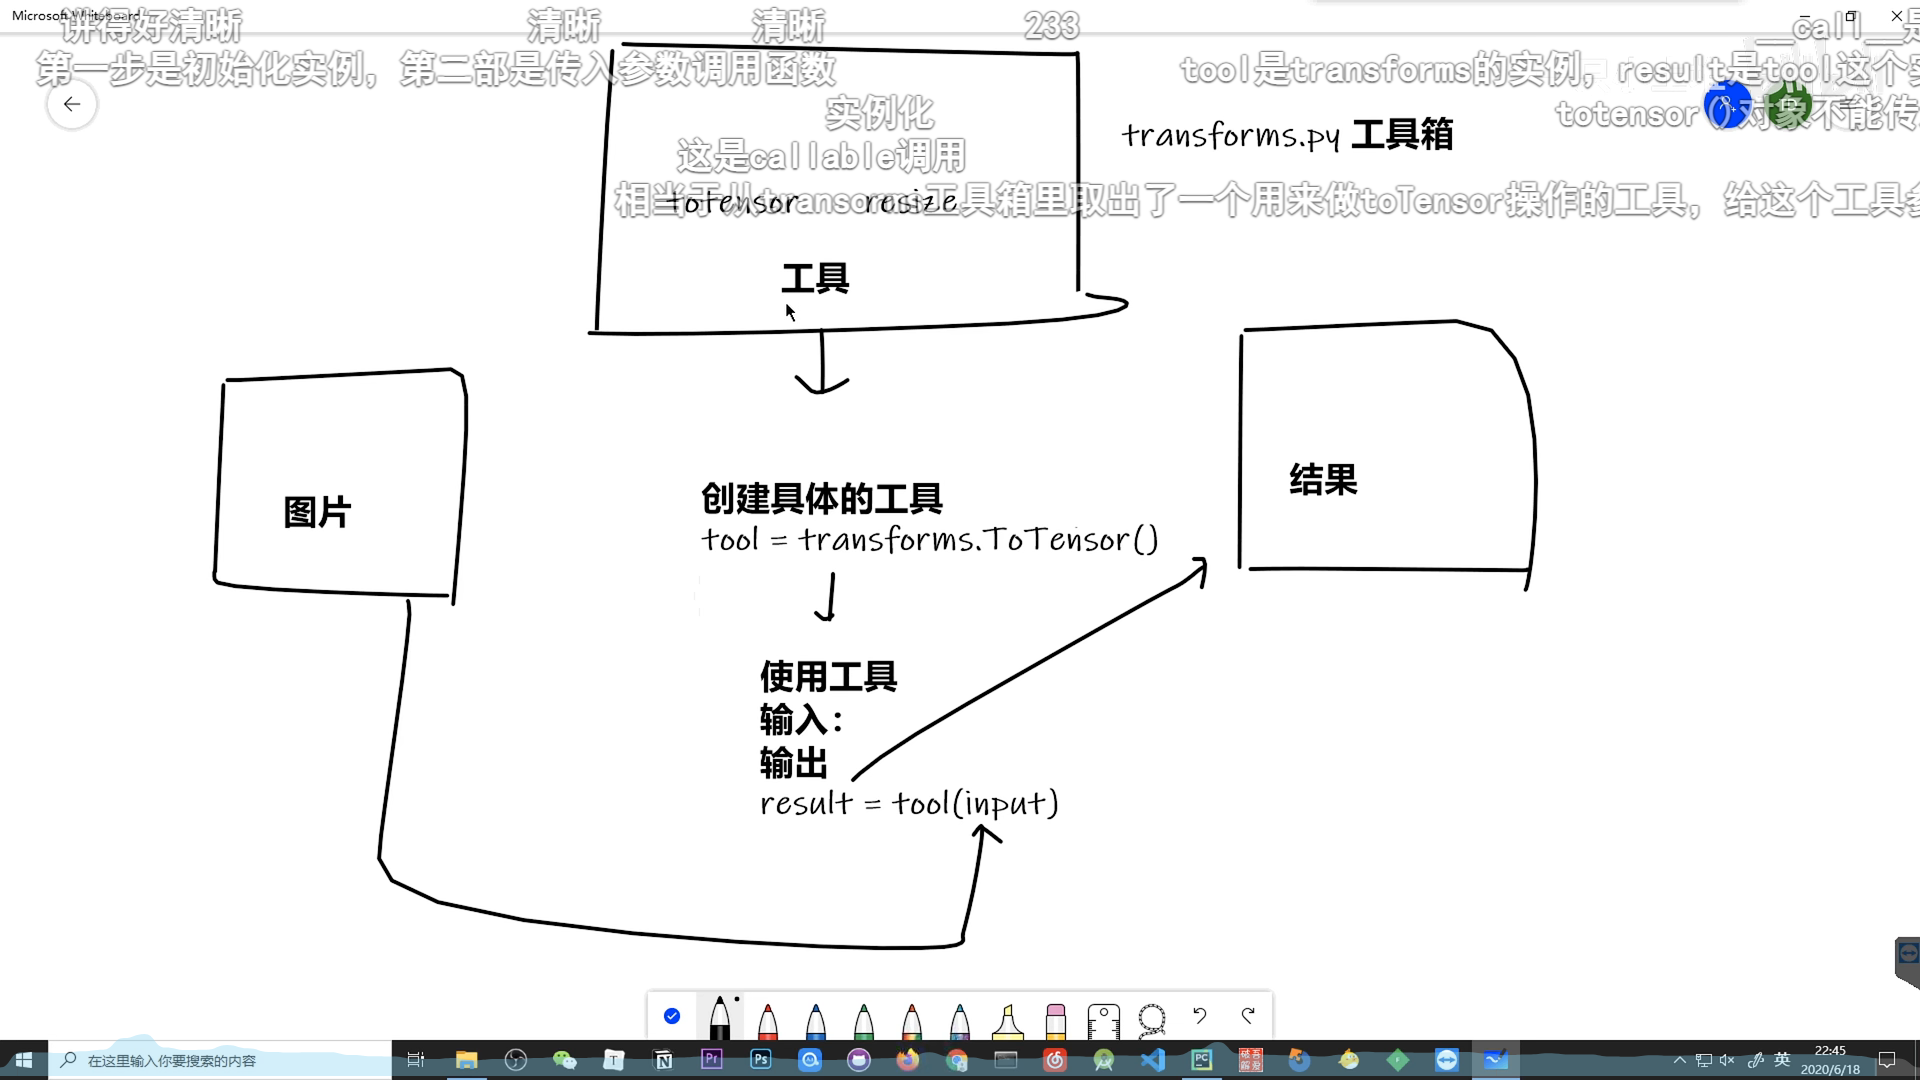
Task: Open Visual Studio Code from taskbar
Action: click(x=1153, y=1060)
